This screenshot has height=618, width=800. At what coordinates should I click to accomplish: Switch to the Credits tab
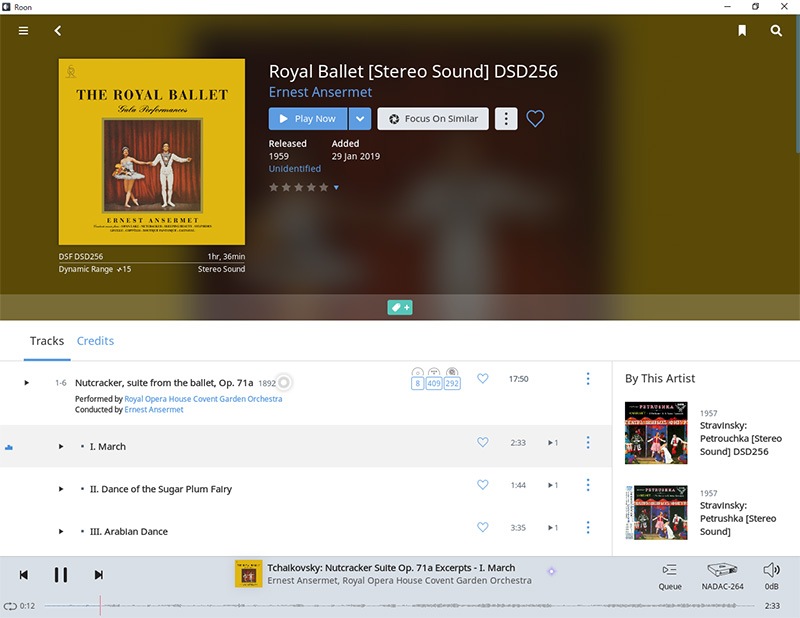(x=95, y=341)
